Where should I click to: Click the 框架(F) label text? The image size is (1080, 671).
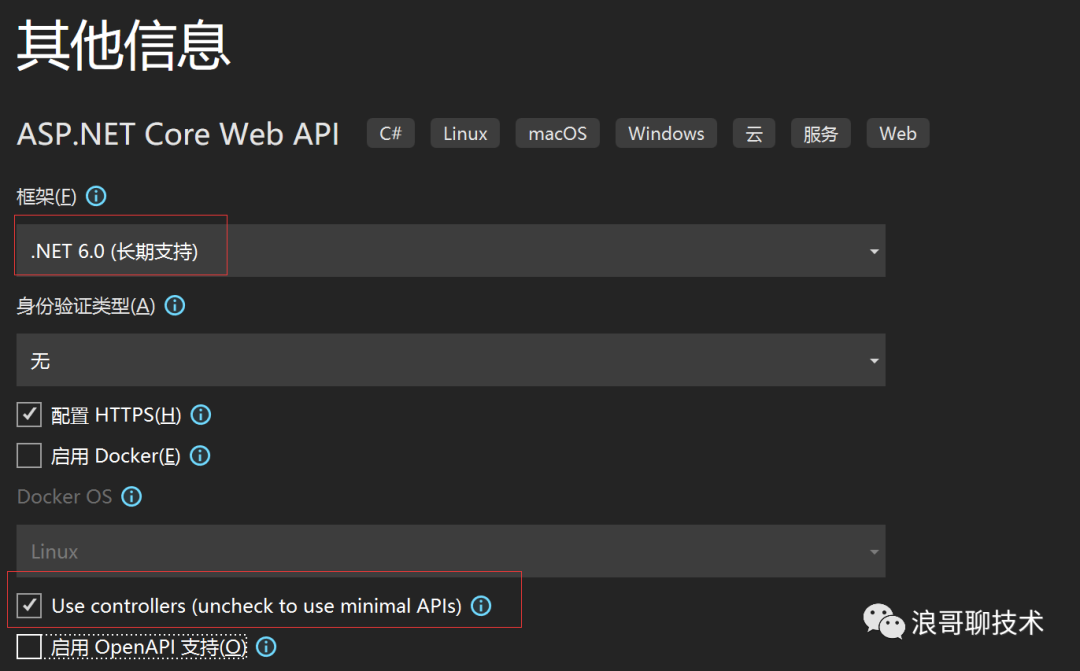tap(46, 197)
